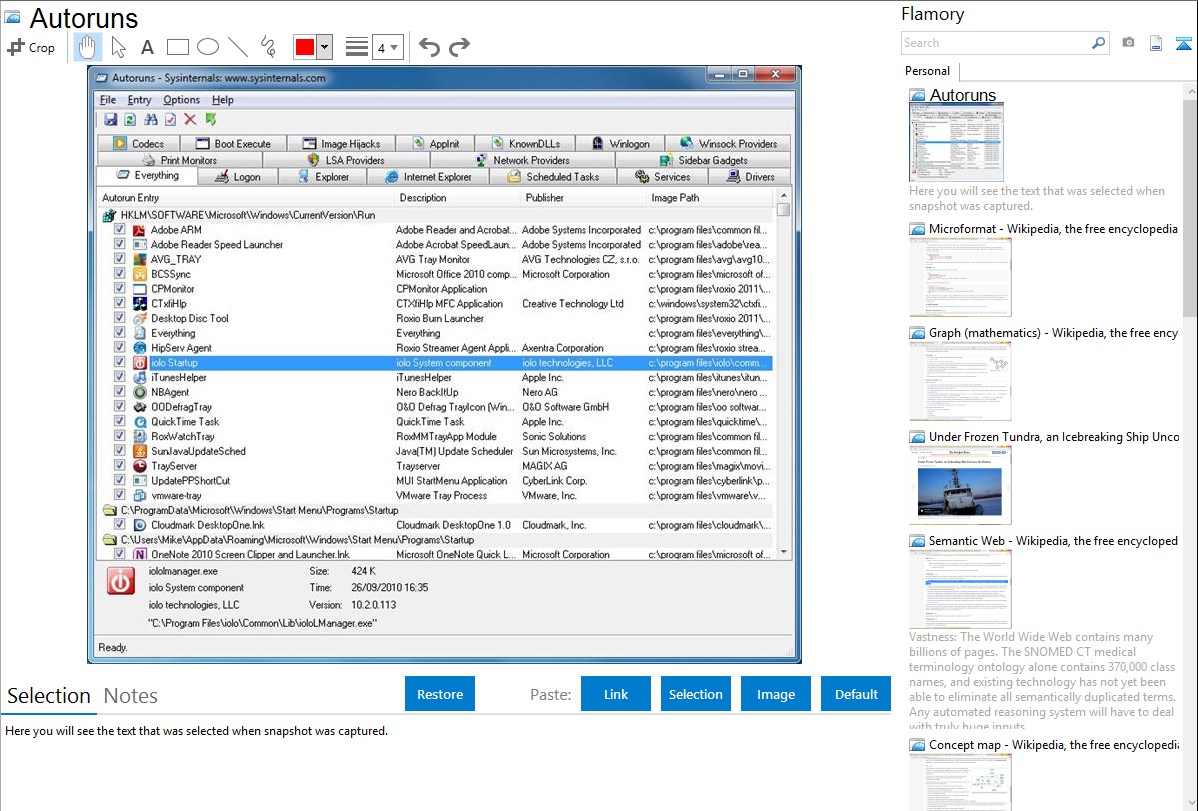Toggle the QuickTime Task checkbox
The height and width of the screenshot is (811, 1198).
tap(120, 421)
